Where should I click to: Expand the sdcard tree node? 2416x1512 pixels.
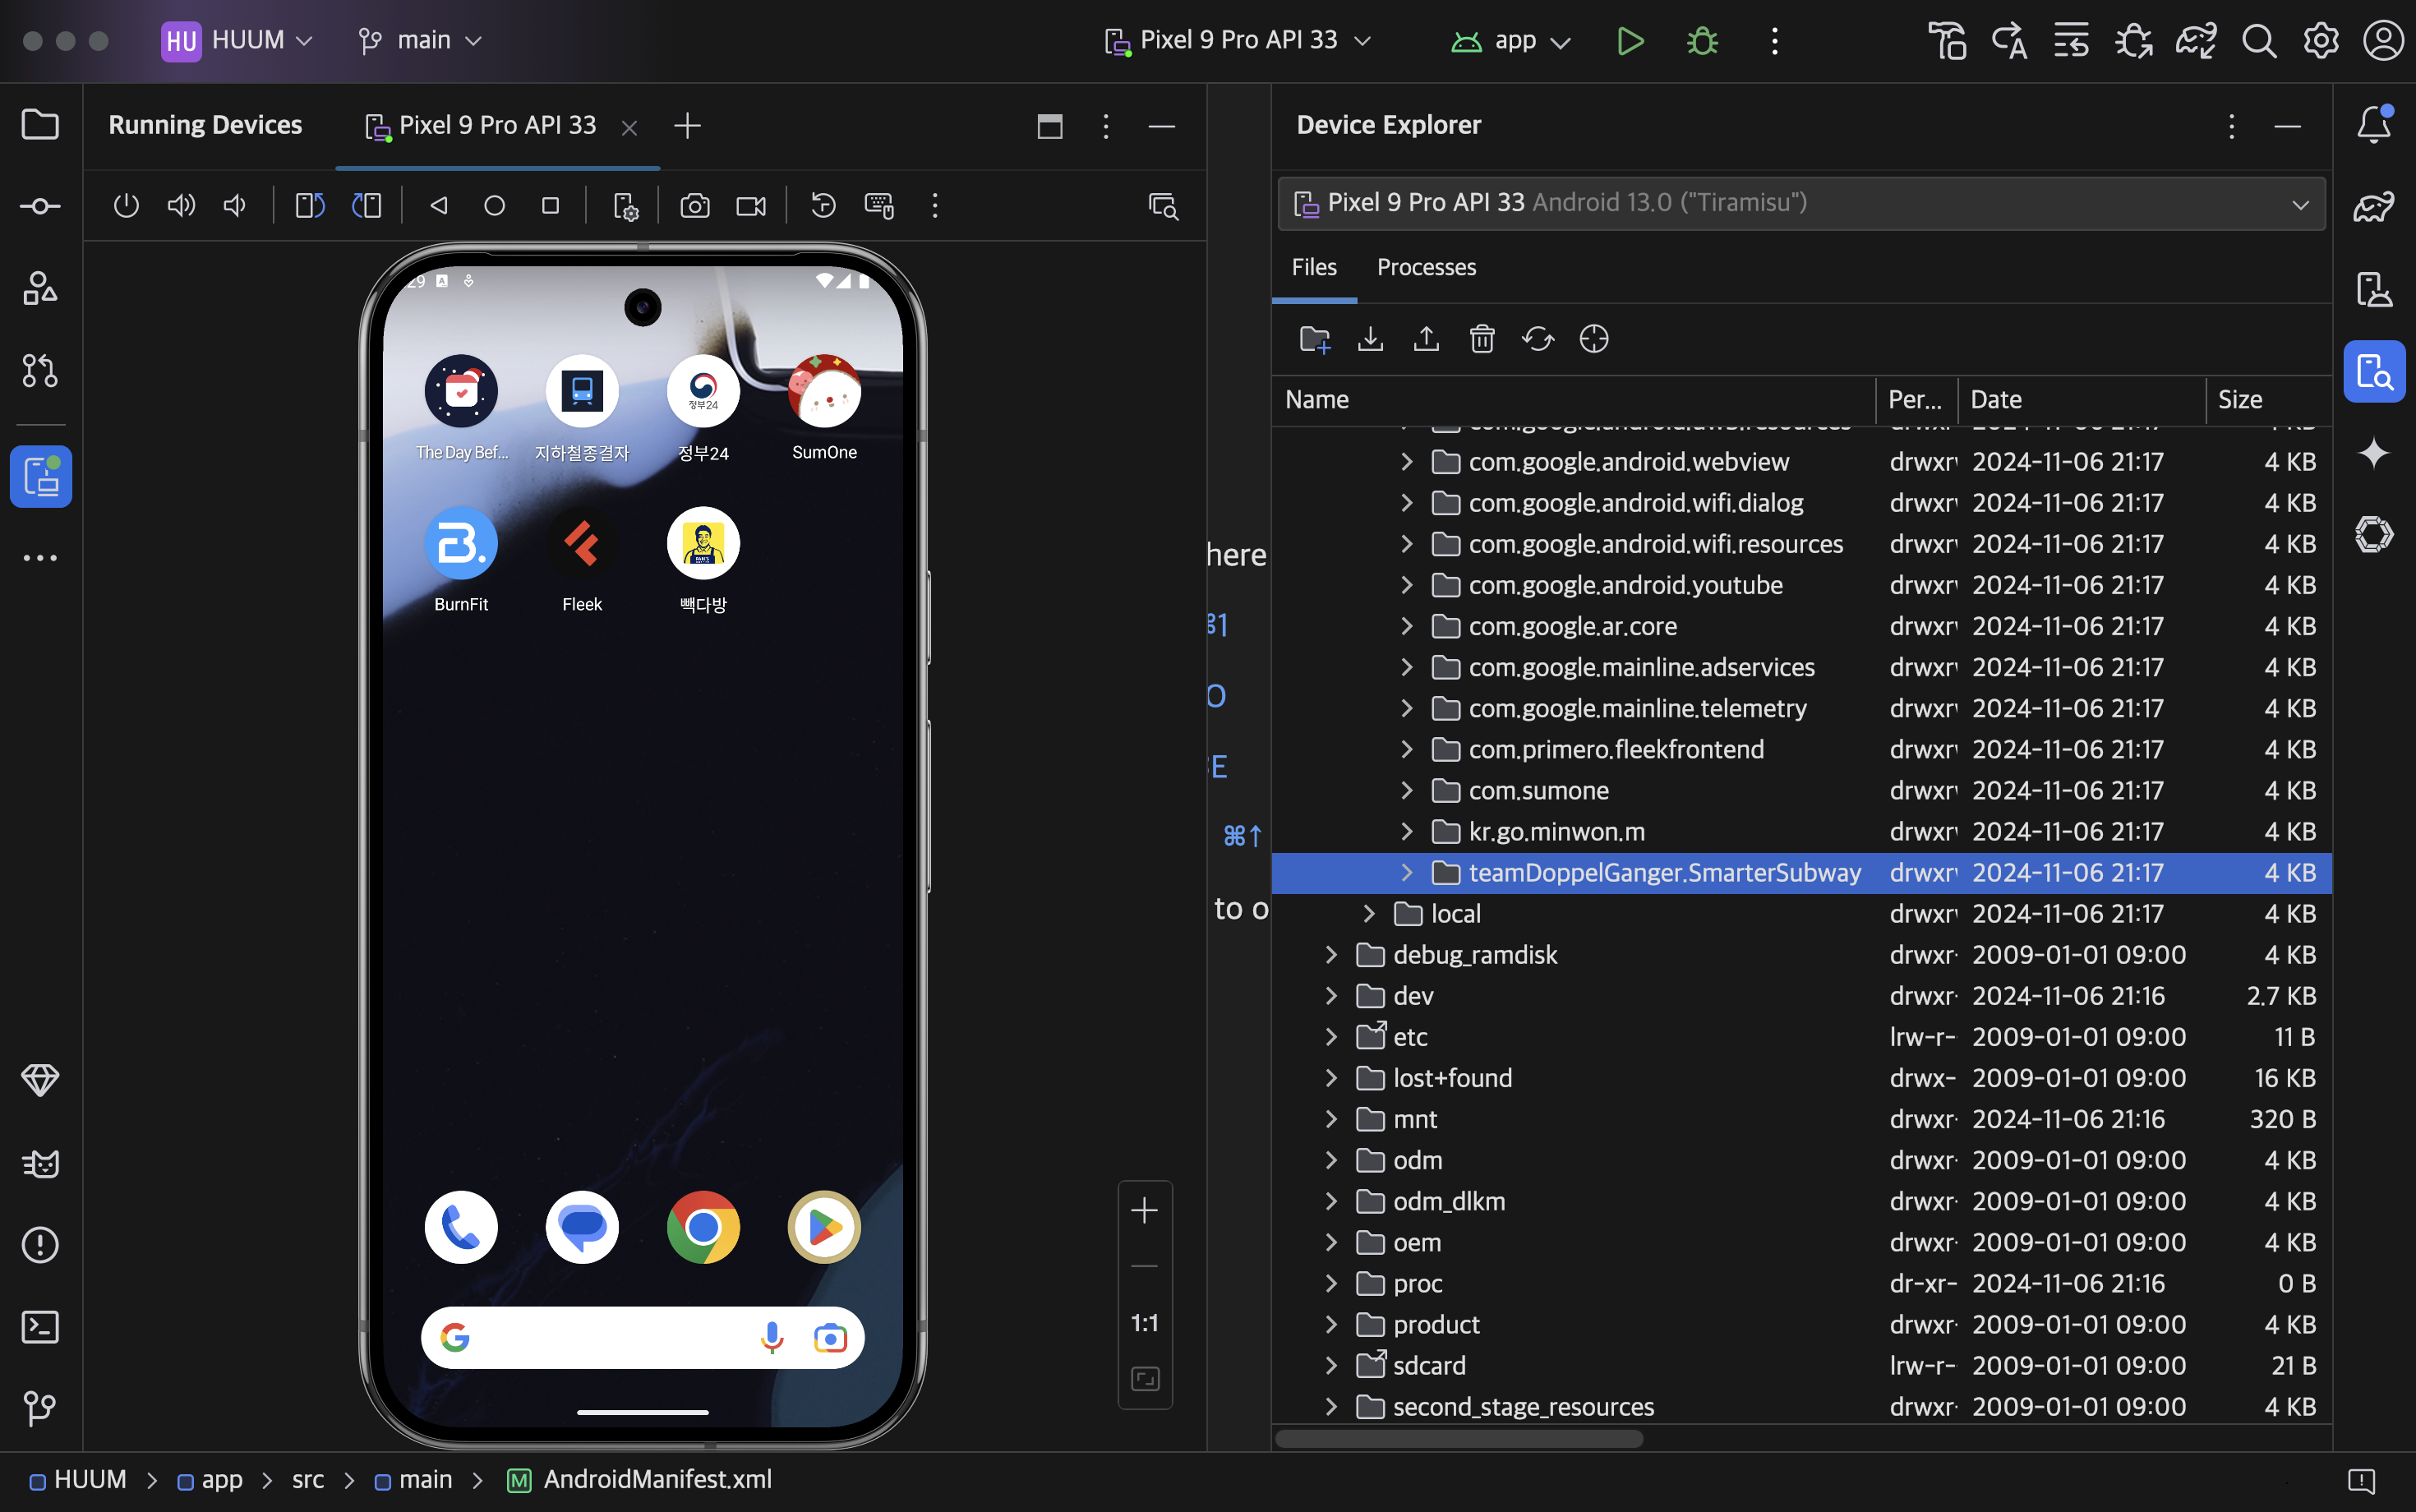point(1331,1366)
